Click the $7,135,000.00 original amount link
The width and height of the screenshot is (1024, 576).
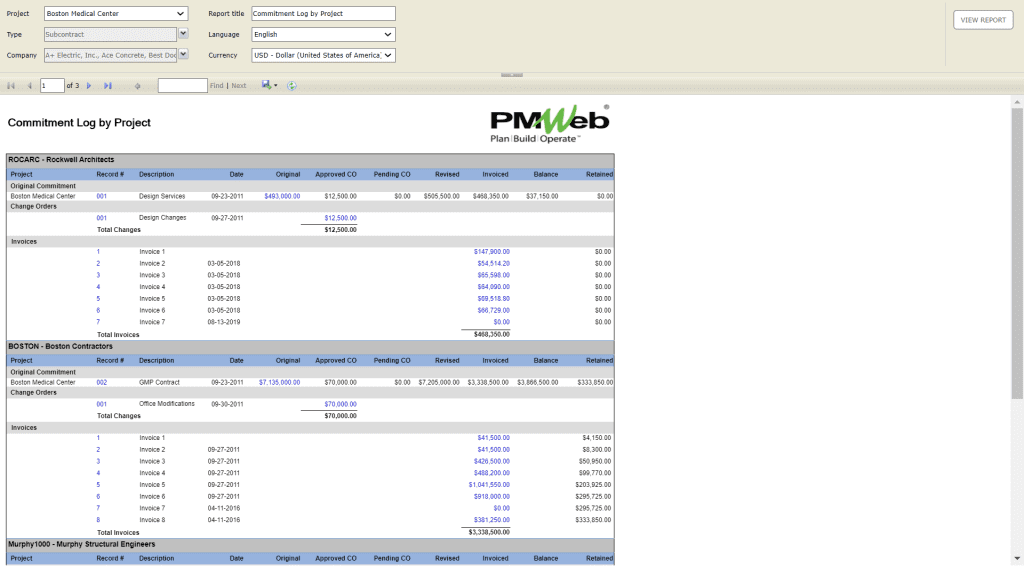280,383
